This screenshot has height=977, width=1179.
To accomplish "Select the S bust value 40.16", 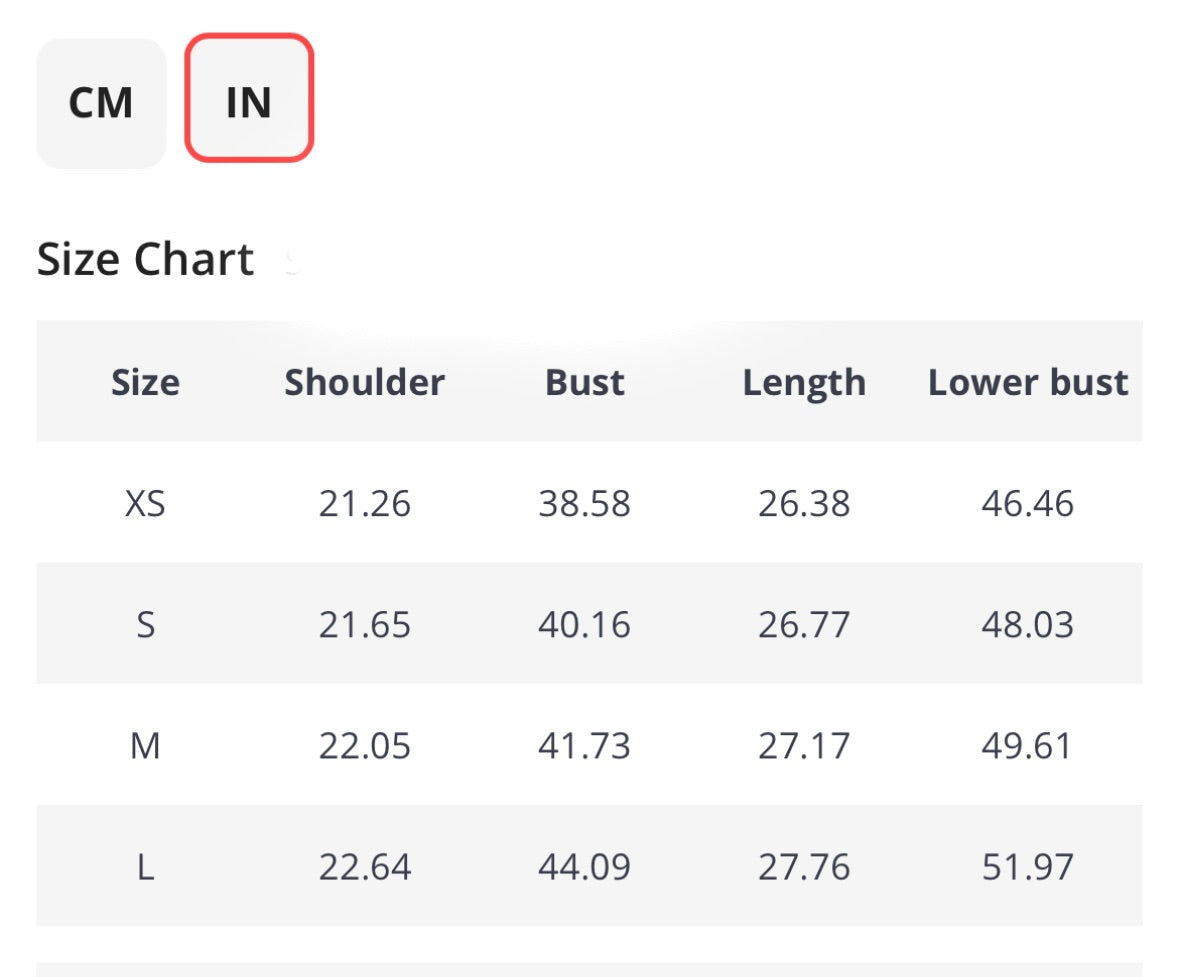I will coord(585,625).
